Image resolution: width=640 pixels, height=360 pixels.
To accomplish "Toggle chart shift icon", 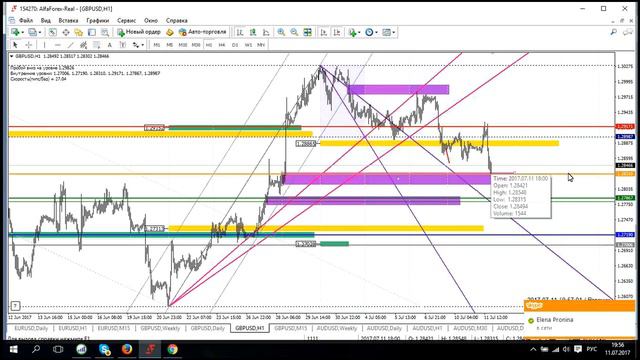I will point(337,32).
